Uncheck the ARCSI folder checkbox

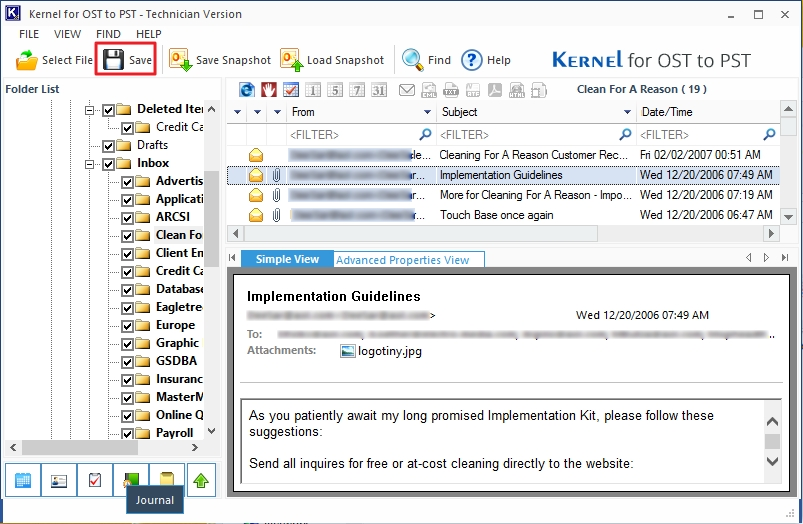click(x=128, y=218)
